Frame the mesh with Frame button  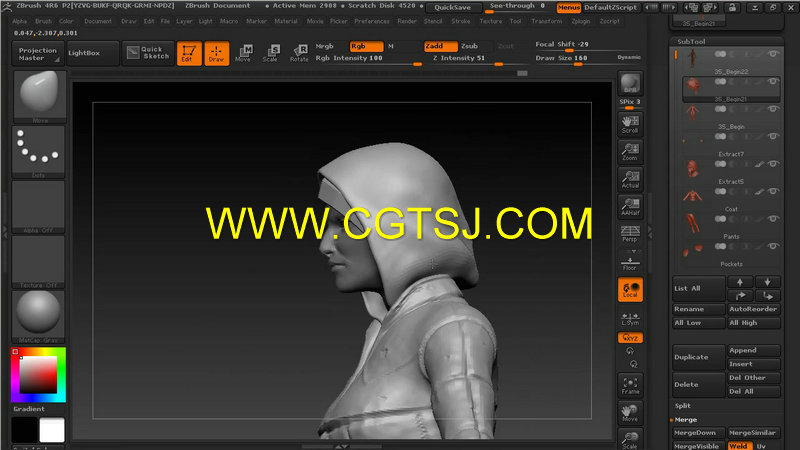[630, 386]
